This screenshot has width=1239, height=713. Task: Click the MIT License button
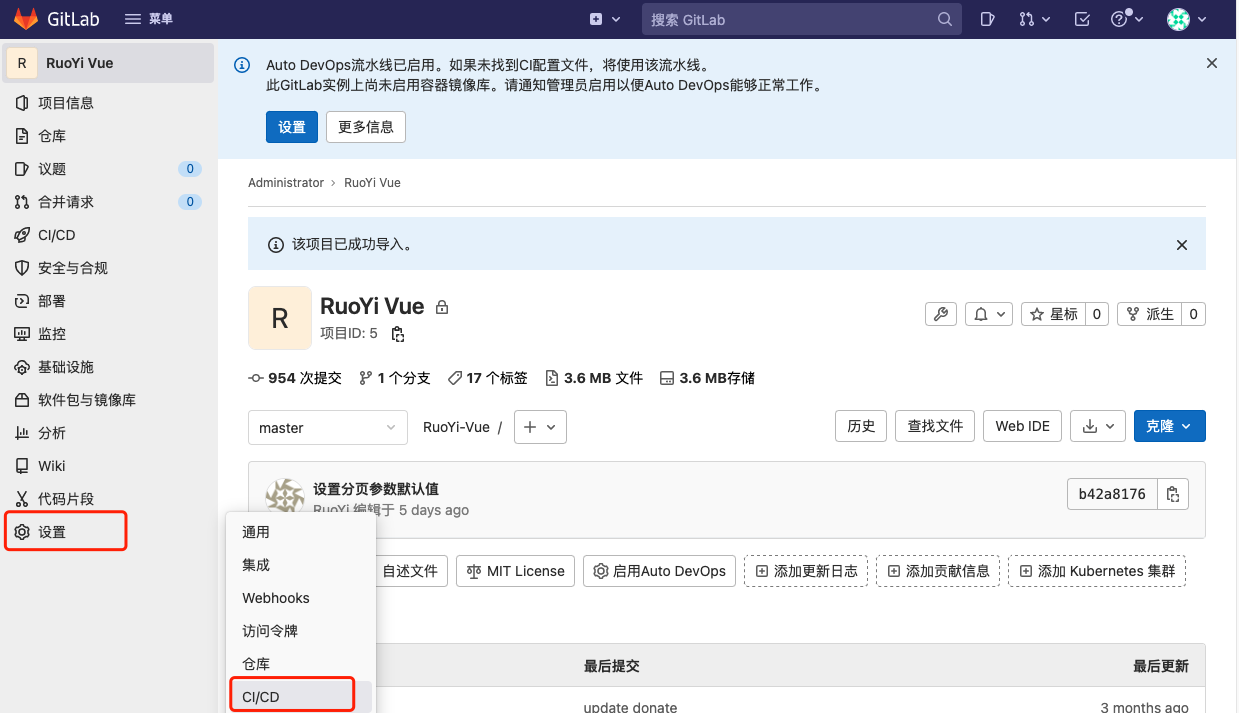pyautogui.click(x=515, y=571)
